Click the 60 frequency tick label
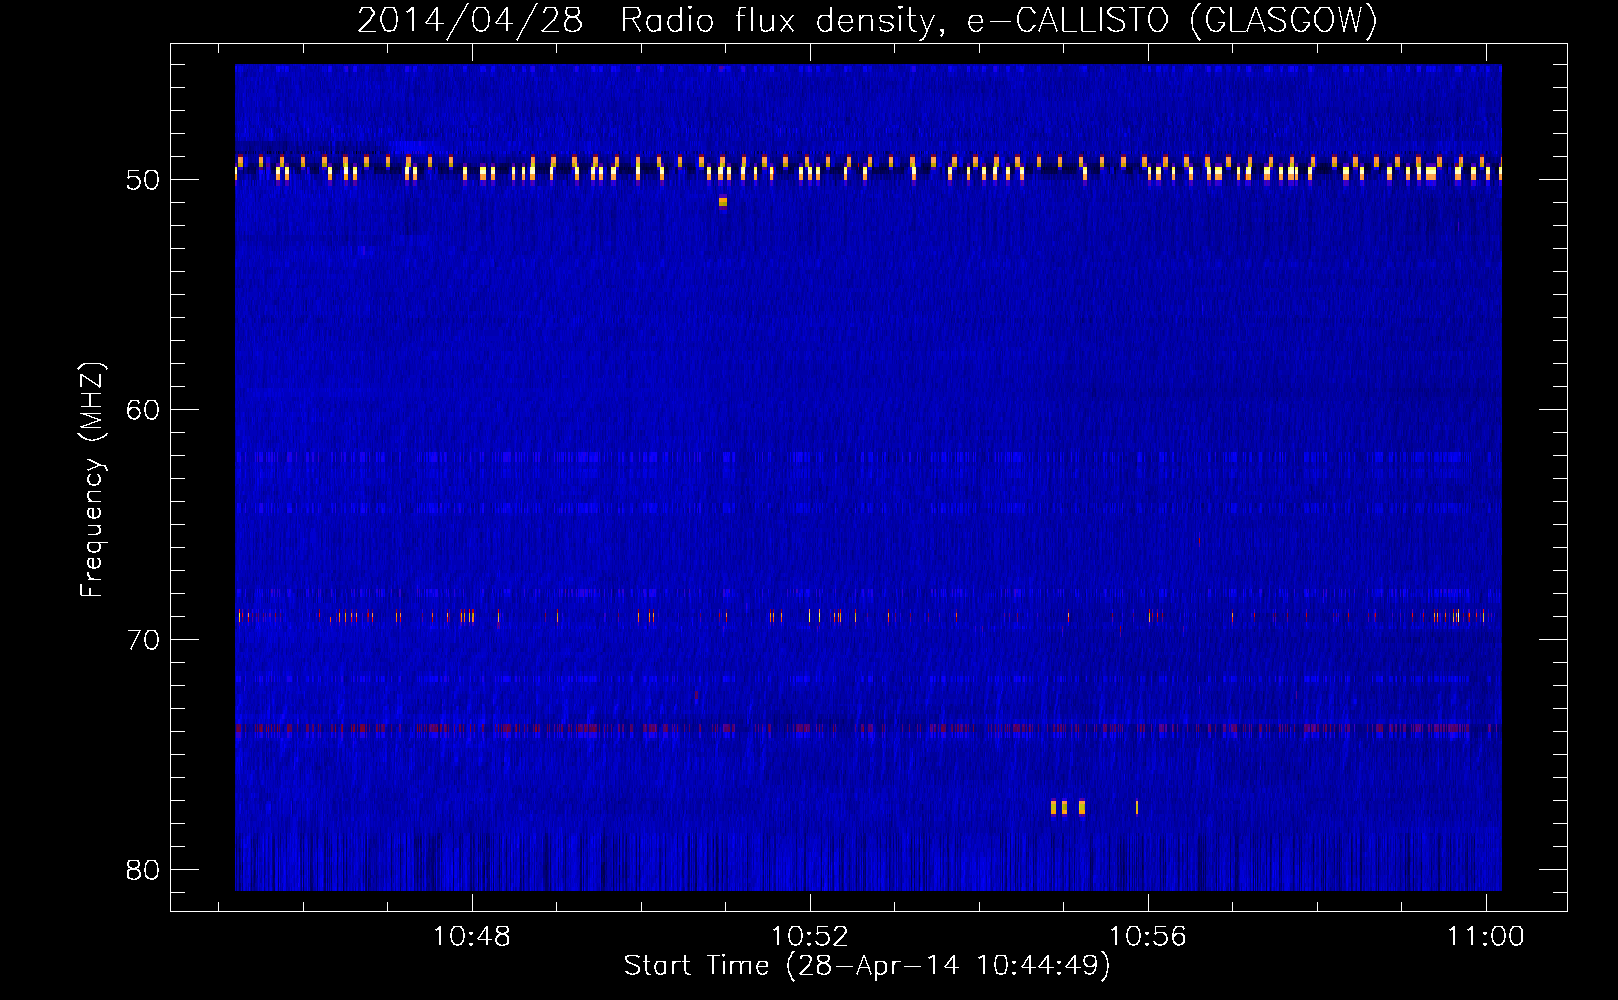The height and width of the screenshot is (1000, 1618). [143, 410]
